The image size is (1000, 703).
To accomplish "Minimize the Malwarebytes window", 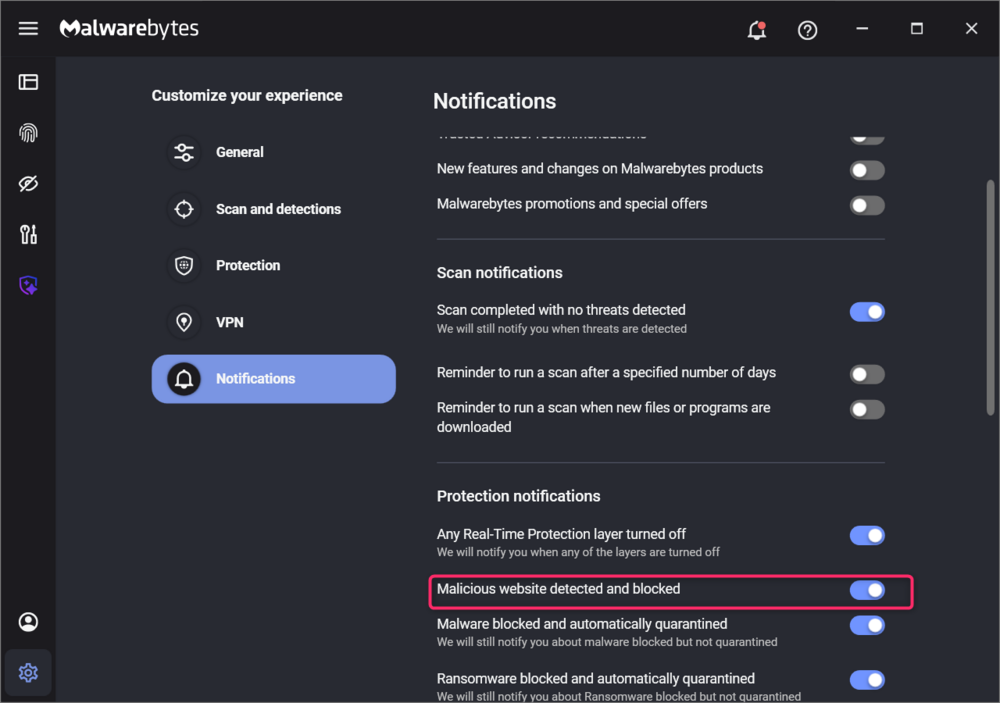I will (862, 29).
